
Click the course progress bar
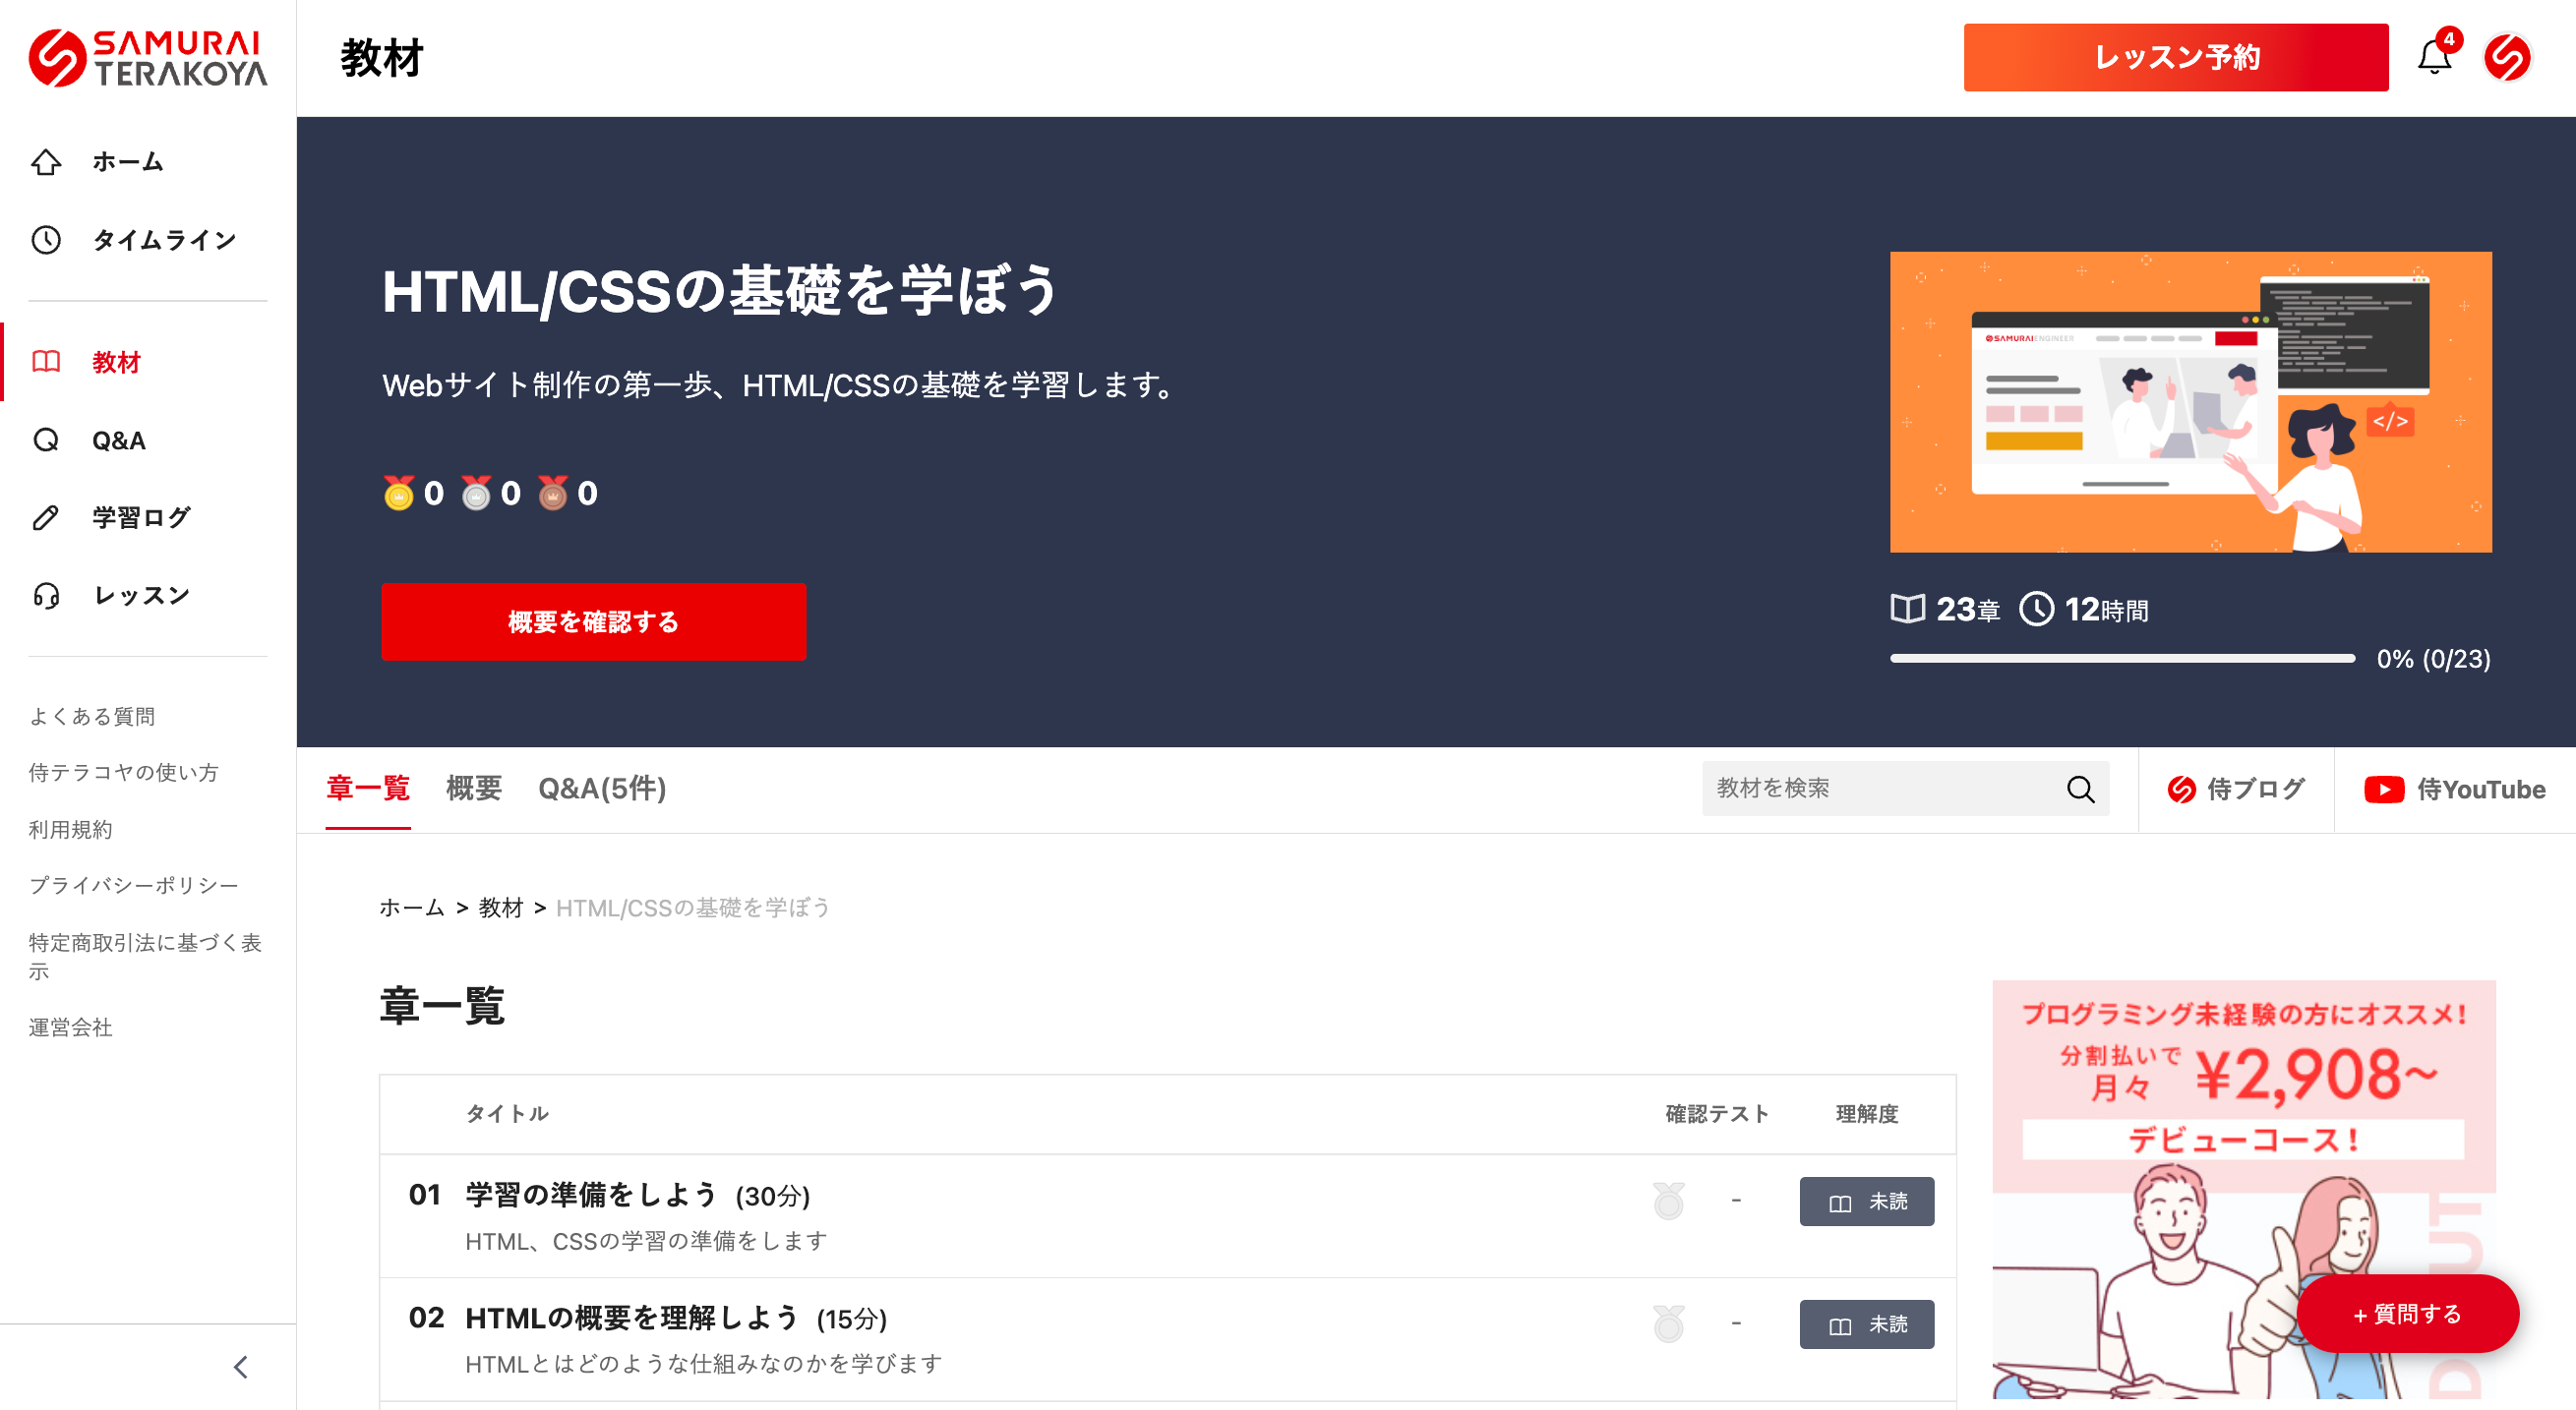click(x=2122, y=658)
